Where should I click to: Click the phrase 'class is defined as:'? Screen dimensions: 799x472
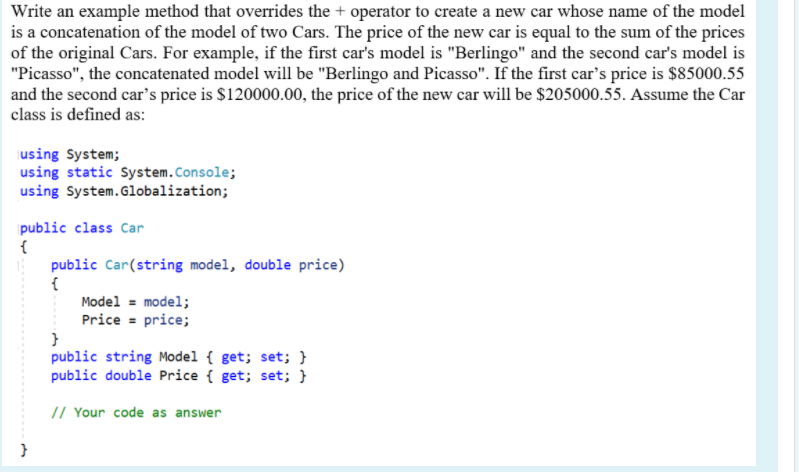pos(78,115)
